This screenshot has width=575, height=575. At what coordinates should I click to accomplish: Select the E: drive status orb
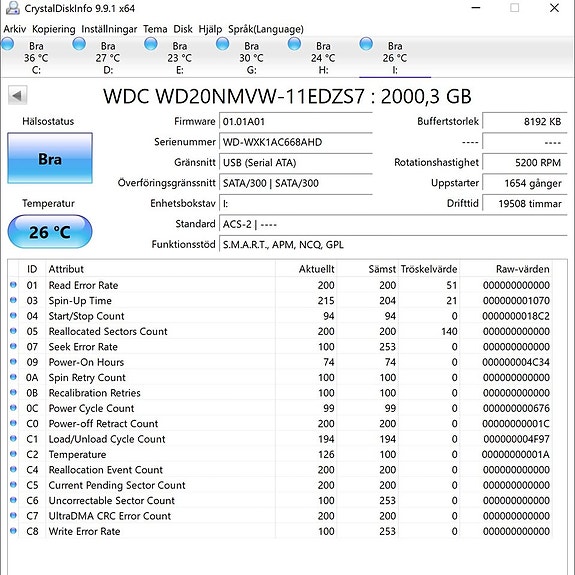(x=151, y=44)
